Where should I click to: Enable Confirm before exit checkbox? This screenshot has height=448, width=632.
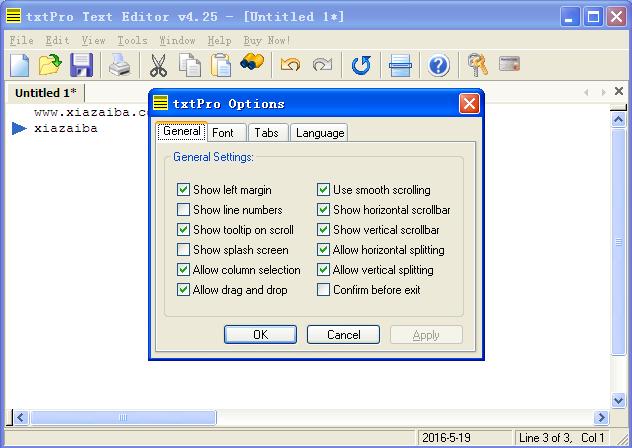[323, 290]
